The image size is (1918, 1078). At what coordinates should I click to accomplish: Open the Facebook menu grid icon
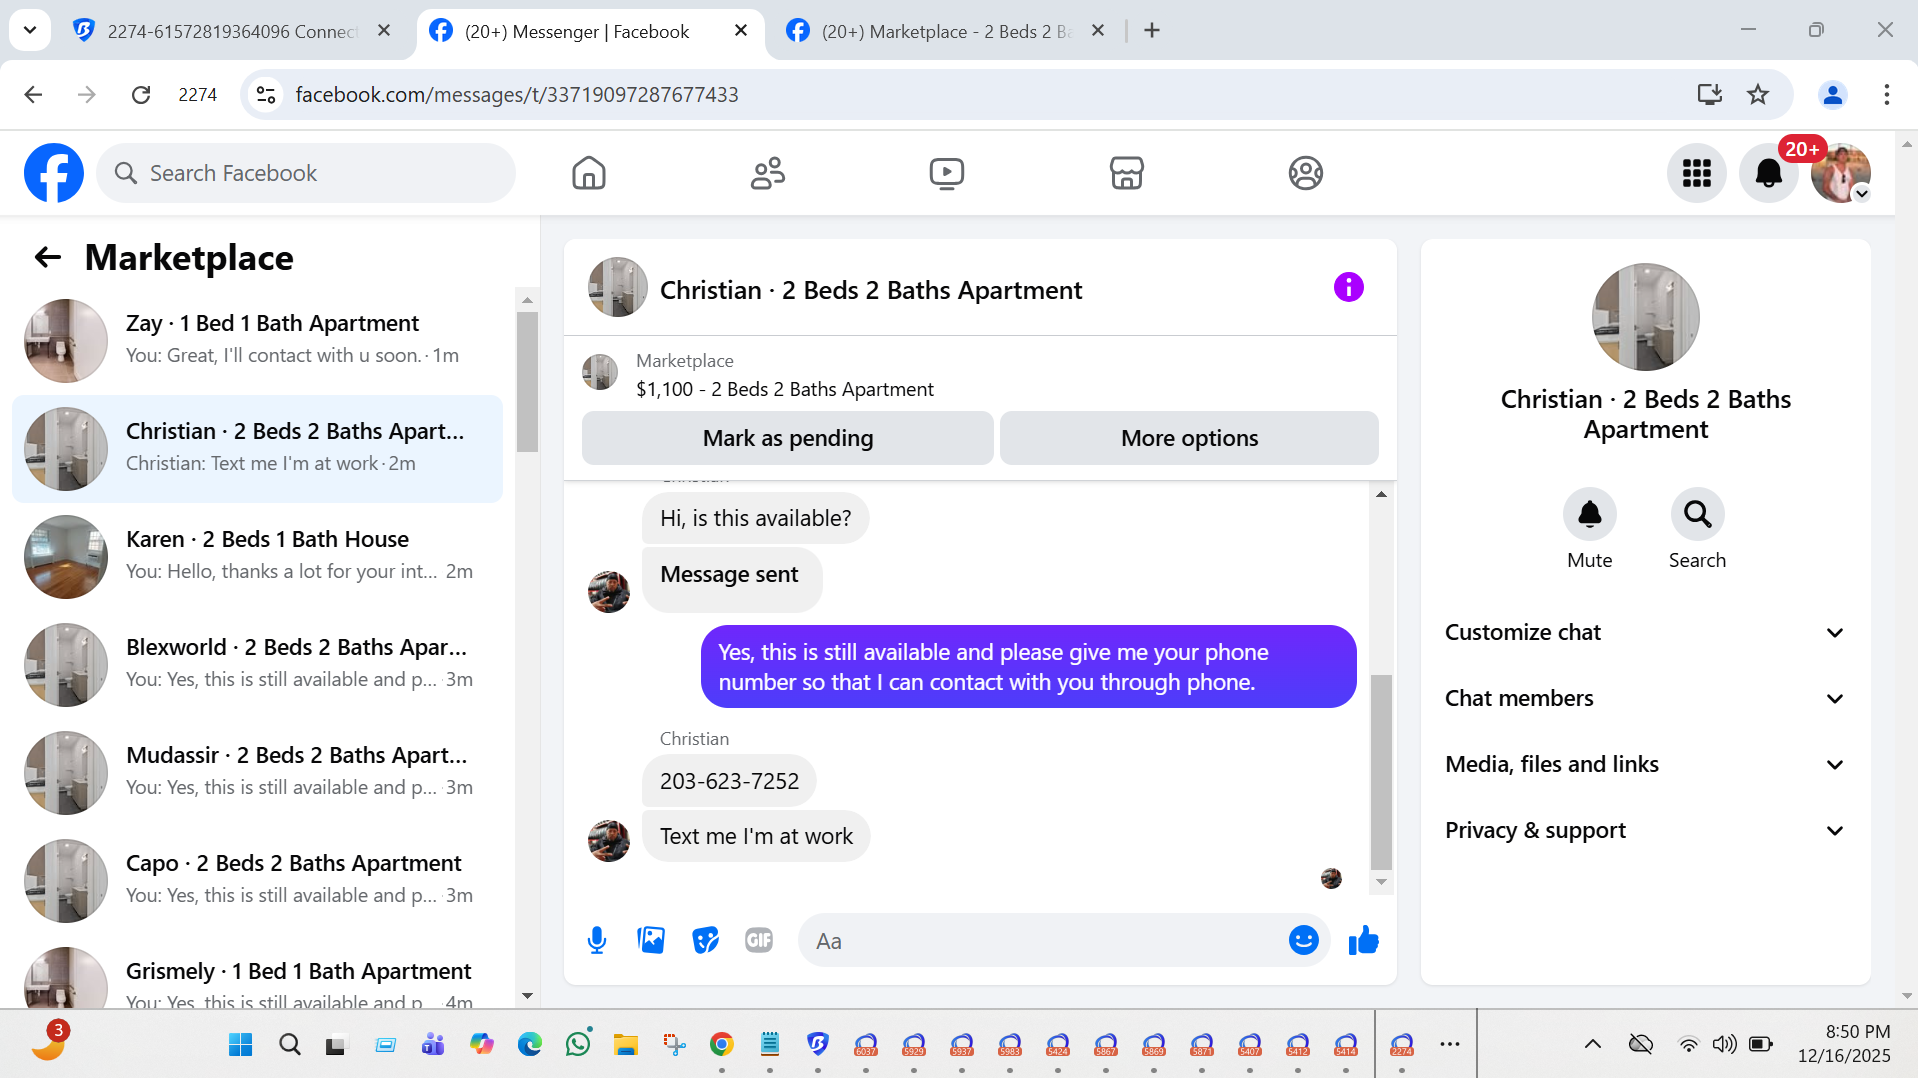coord(1697,173)
